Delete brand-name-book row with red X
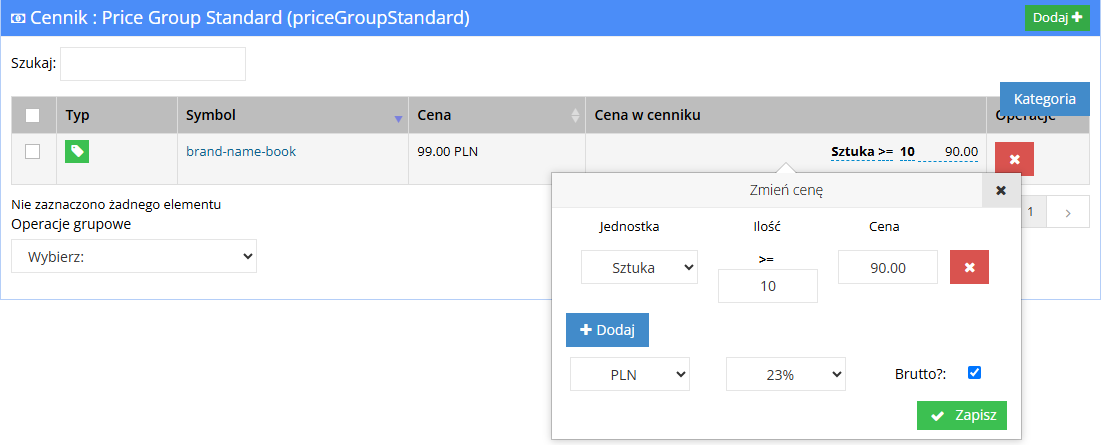The width and height of the screenshot is (1102, 445). (1014, 159)
